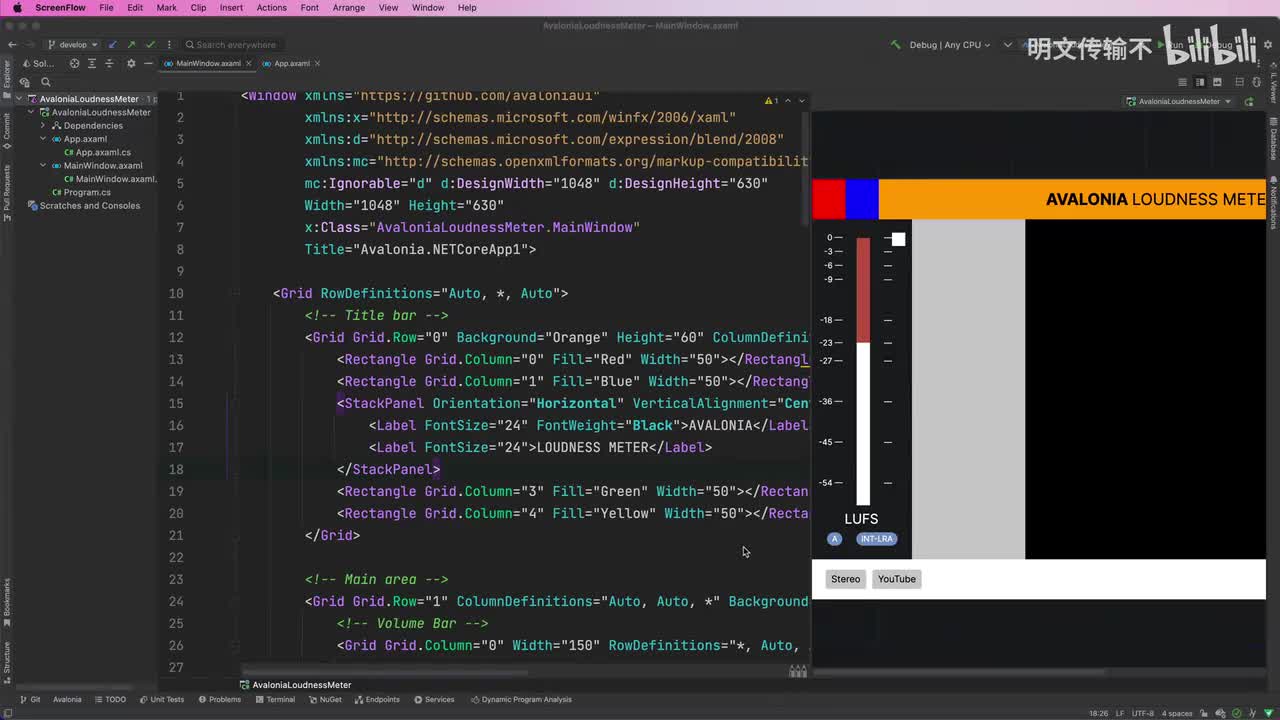Open the NuGet tool window
The width and height of the screenshot is (1280, 720).
pyautogui.click(x=325, y=699)
